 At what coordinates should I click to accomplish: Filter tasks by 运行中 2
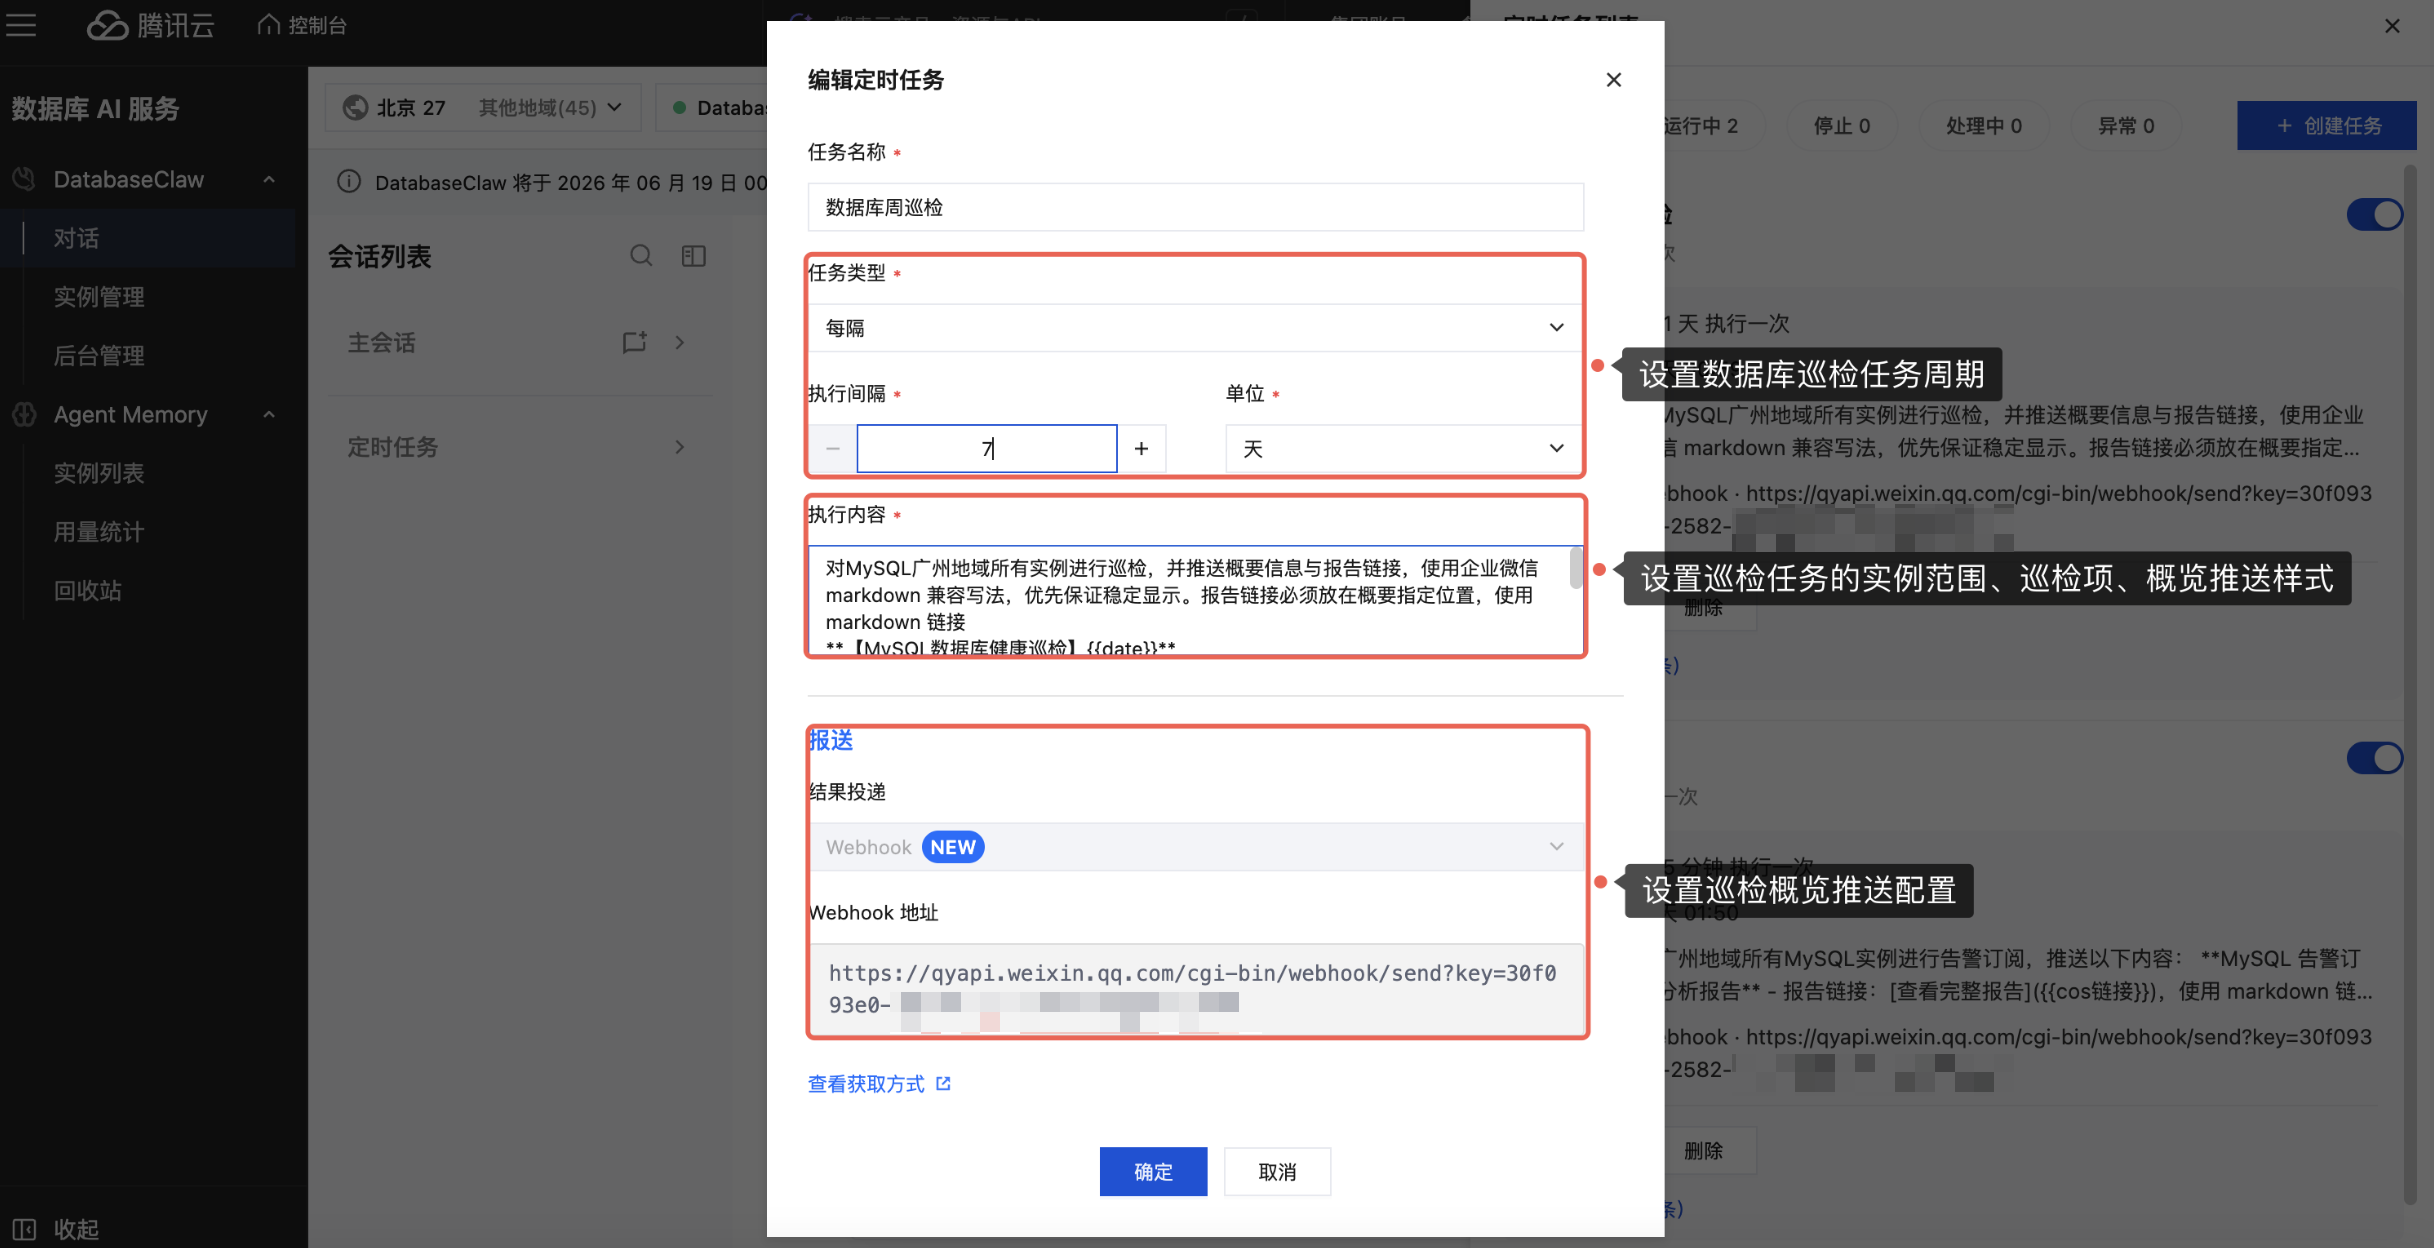(1701, 125)
